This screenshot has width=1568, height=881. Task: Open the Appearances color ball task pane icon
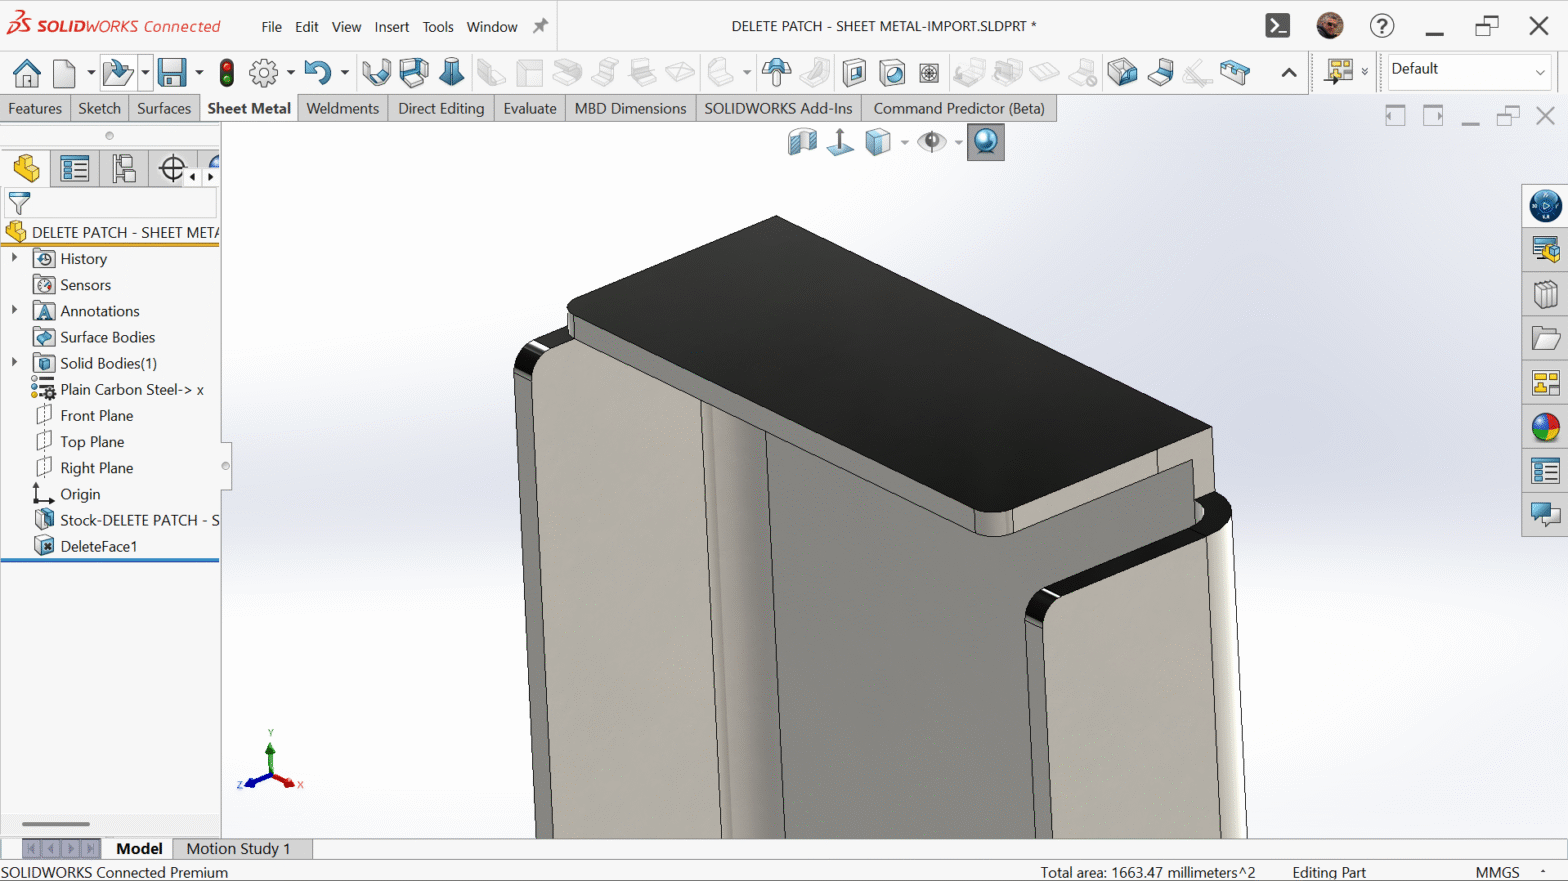tap(1545, 427)
